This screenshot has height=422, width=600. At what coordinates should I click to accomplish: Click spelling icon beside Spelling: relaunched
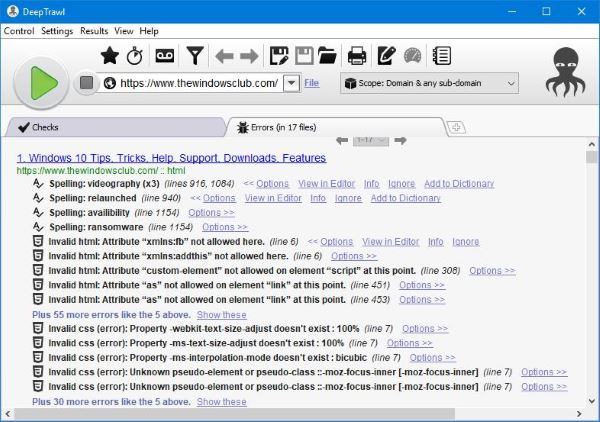point(38,198)
